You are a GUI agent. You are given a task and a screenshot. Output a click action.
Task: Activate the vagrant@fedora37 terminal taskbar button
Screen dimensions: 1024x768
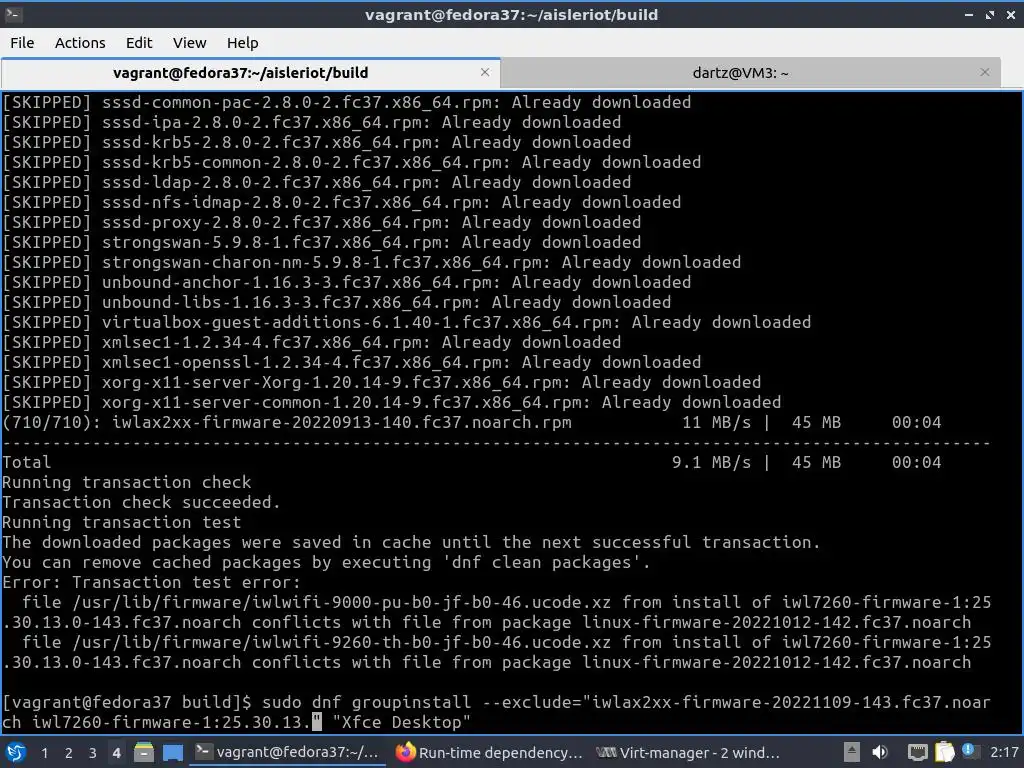[x=287, y=752]
